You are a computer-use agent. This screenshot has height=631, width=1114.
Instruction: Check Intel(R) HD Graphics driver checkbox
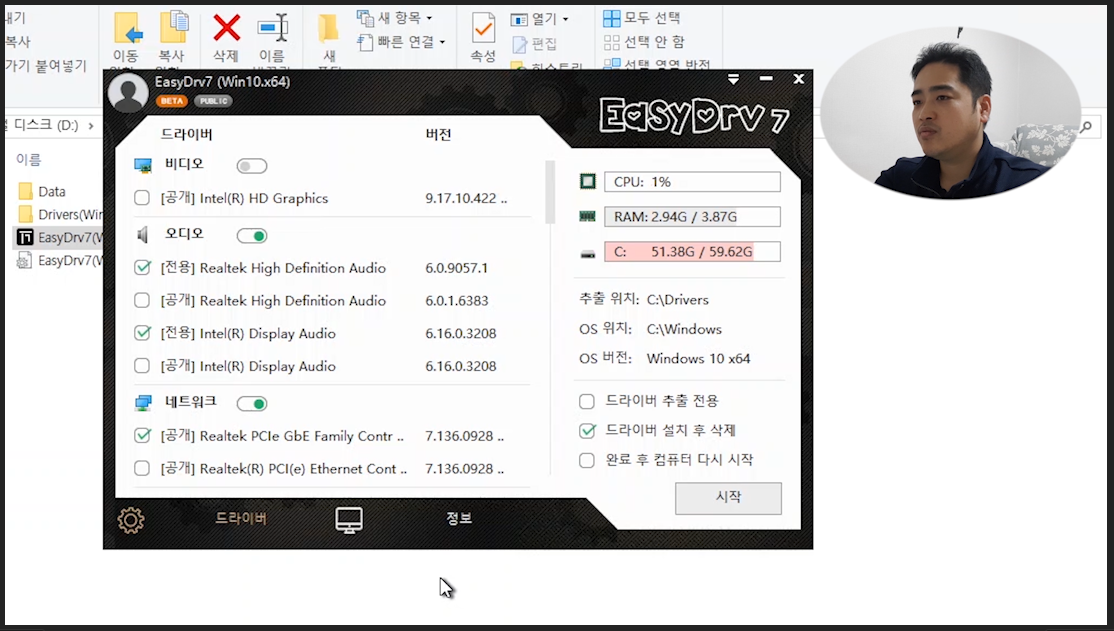point(142,198)
